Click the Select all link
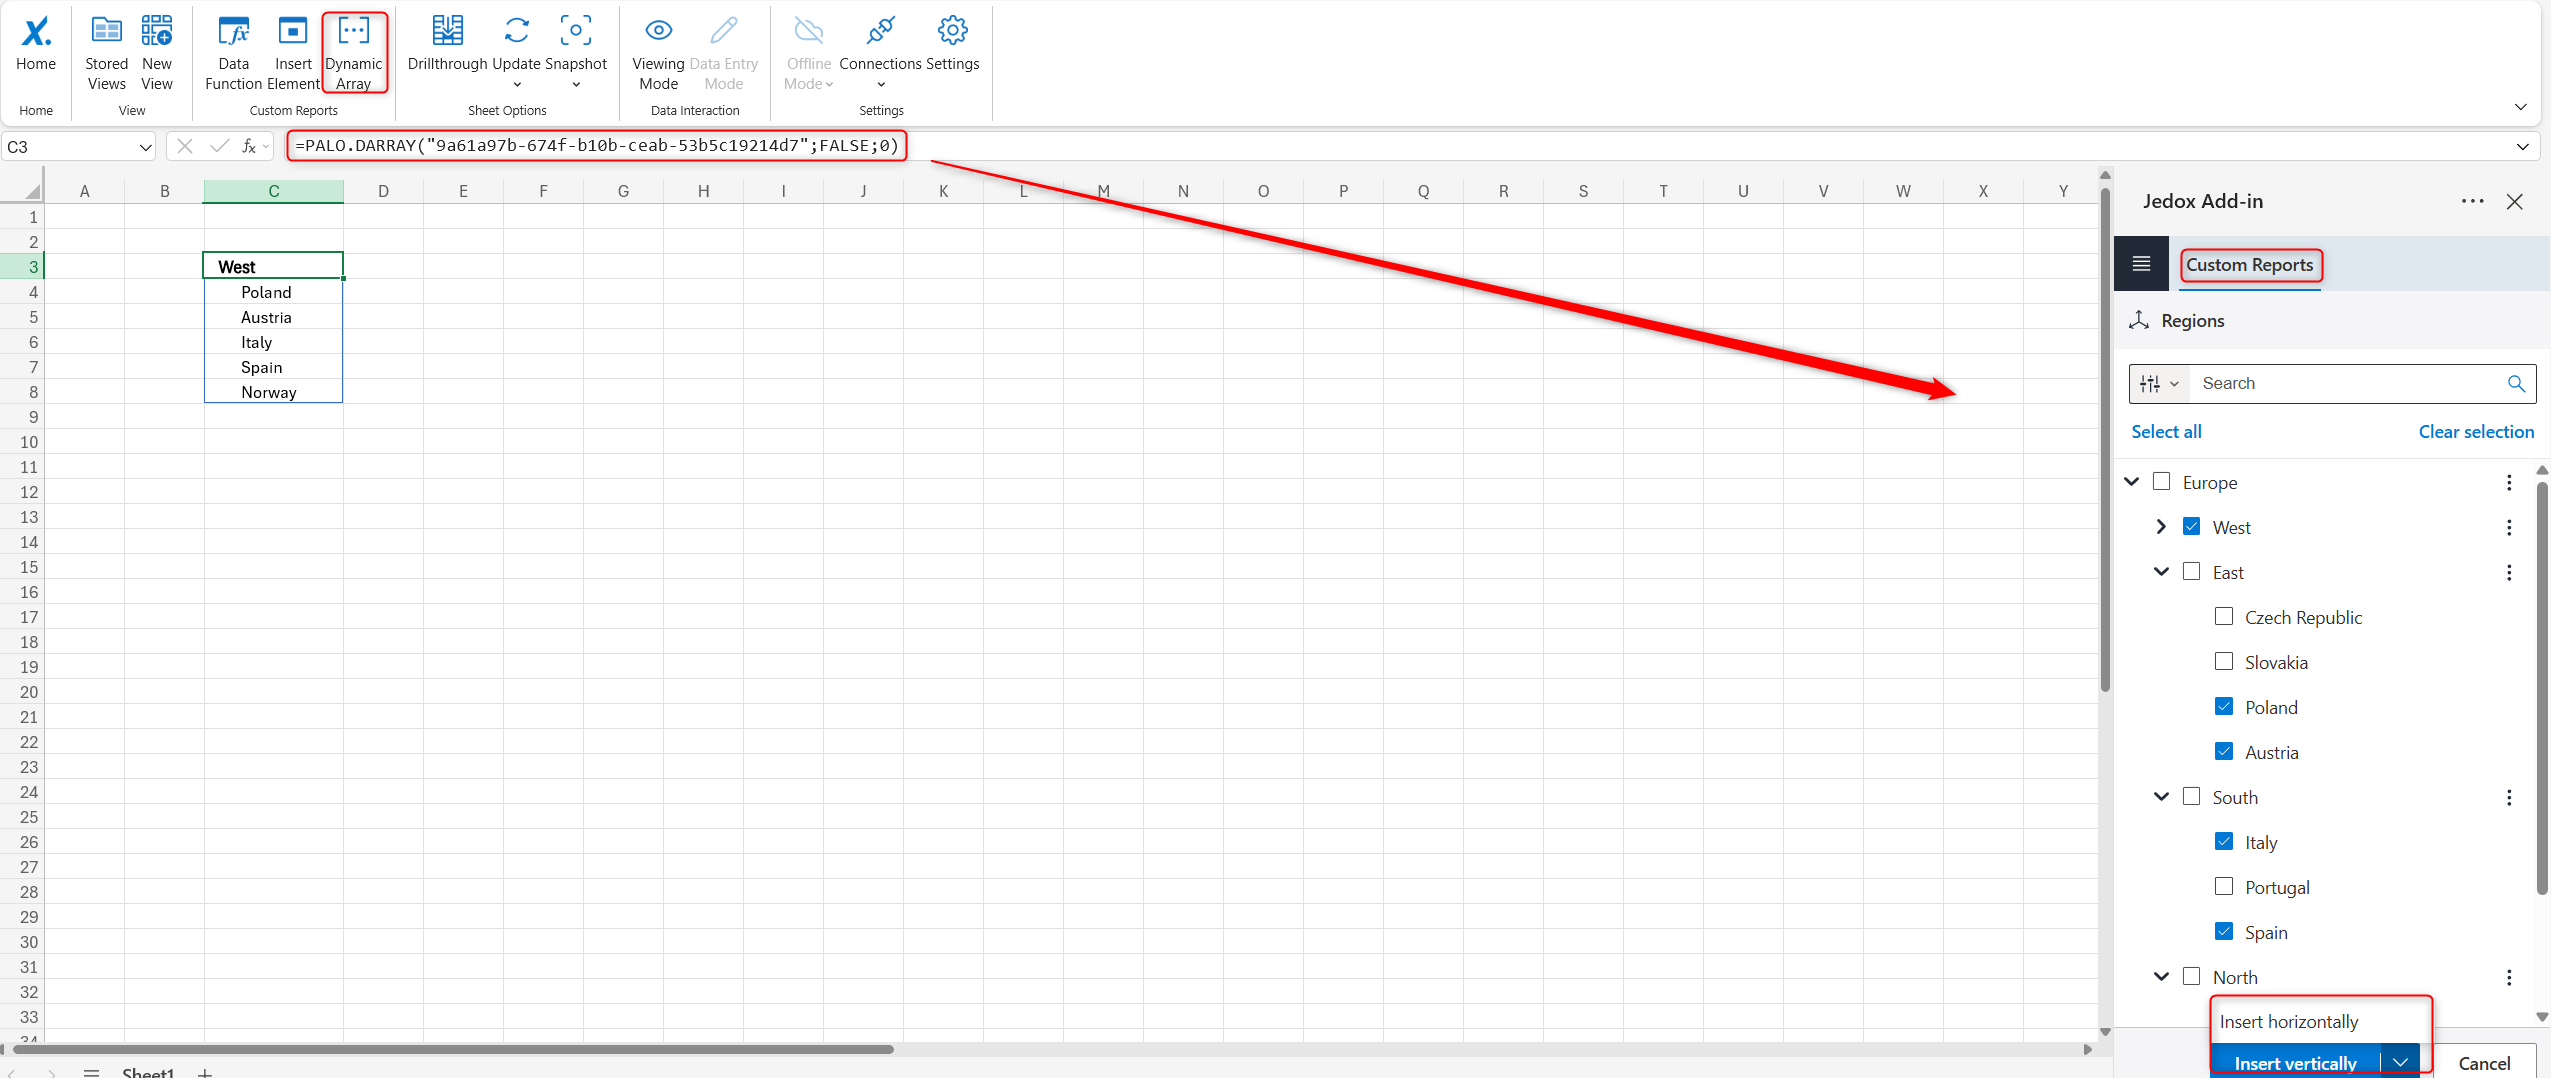The width and height of the screenshot is (2551, 1078). pyautogui.click(x=2165, y=431)
